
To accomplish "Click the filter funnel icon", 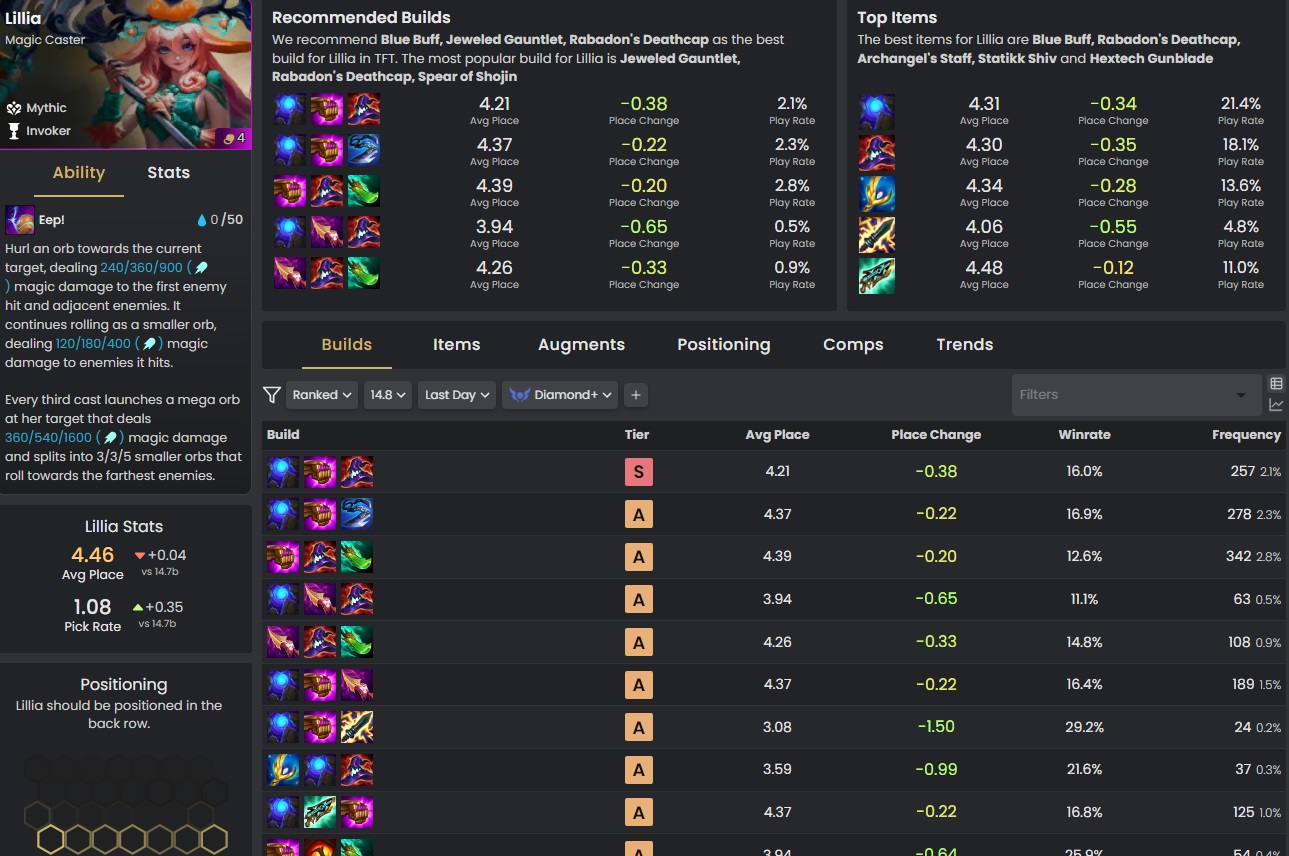I will point(271,395).
